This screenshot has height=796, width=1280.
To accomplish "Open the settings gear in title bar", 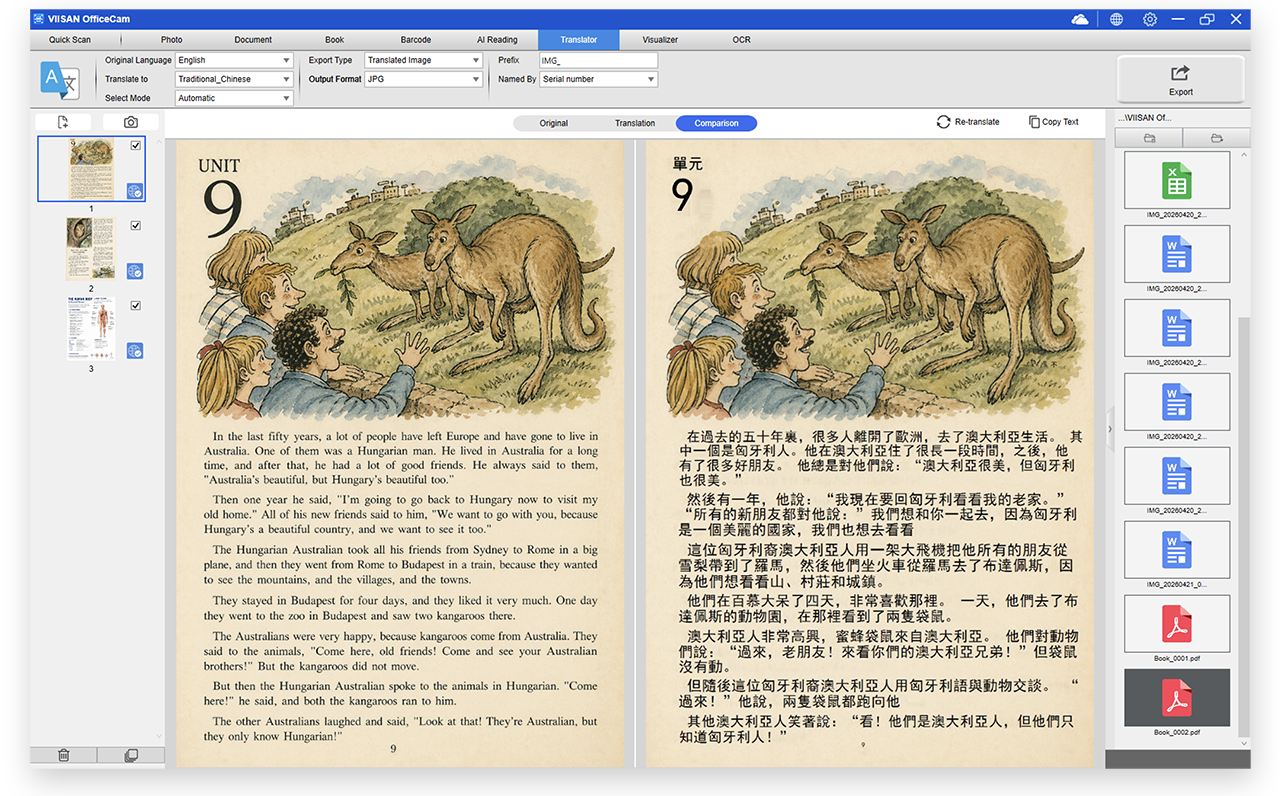I will tap(1150, 19).
